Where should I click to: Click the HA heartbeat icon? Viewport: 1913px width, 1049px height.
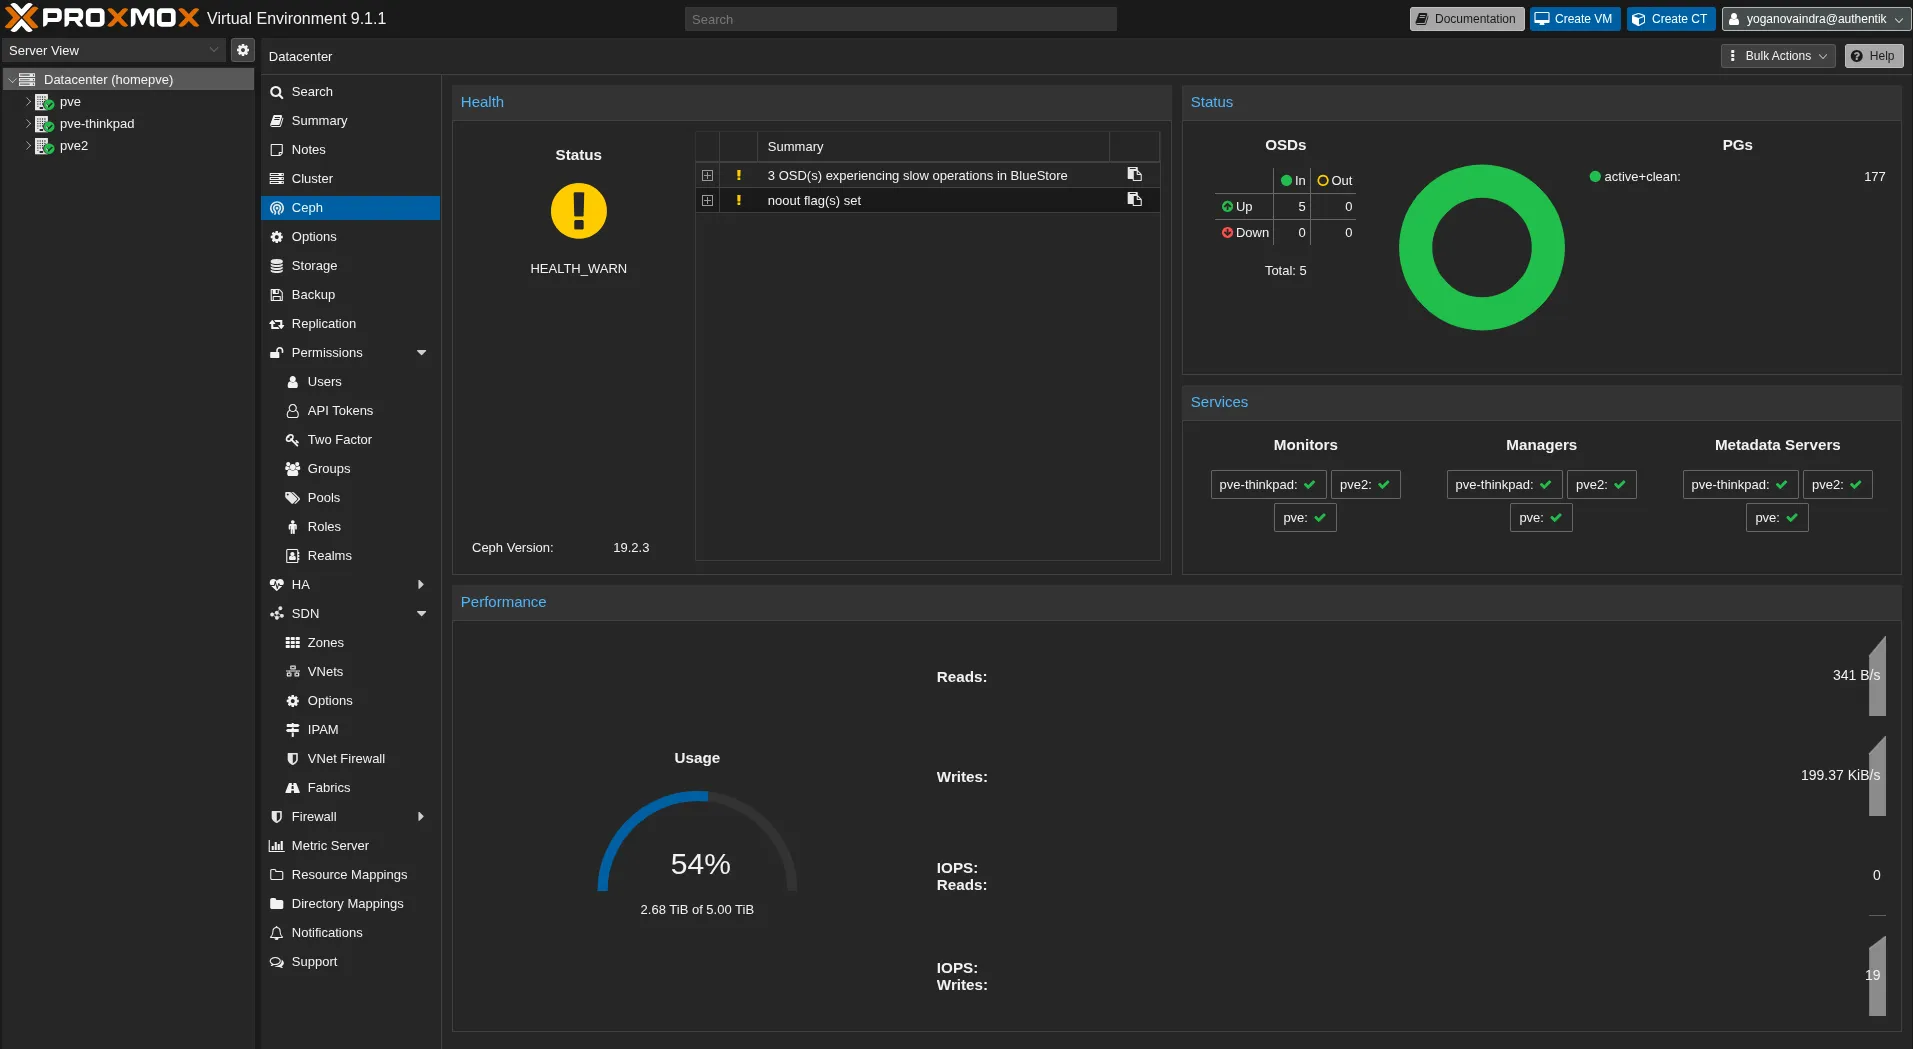pos(277,585)
